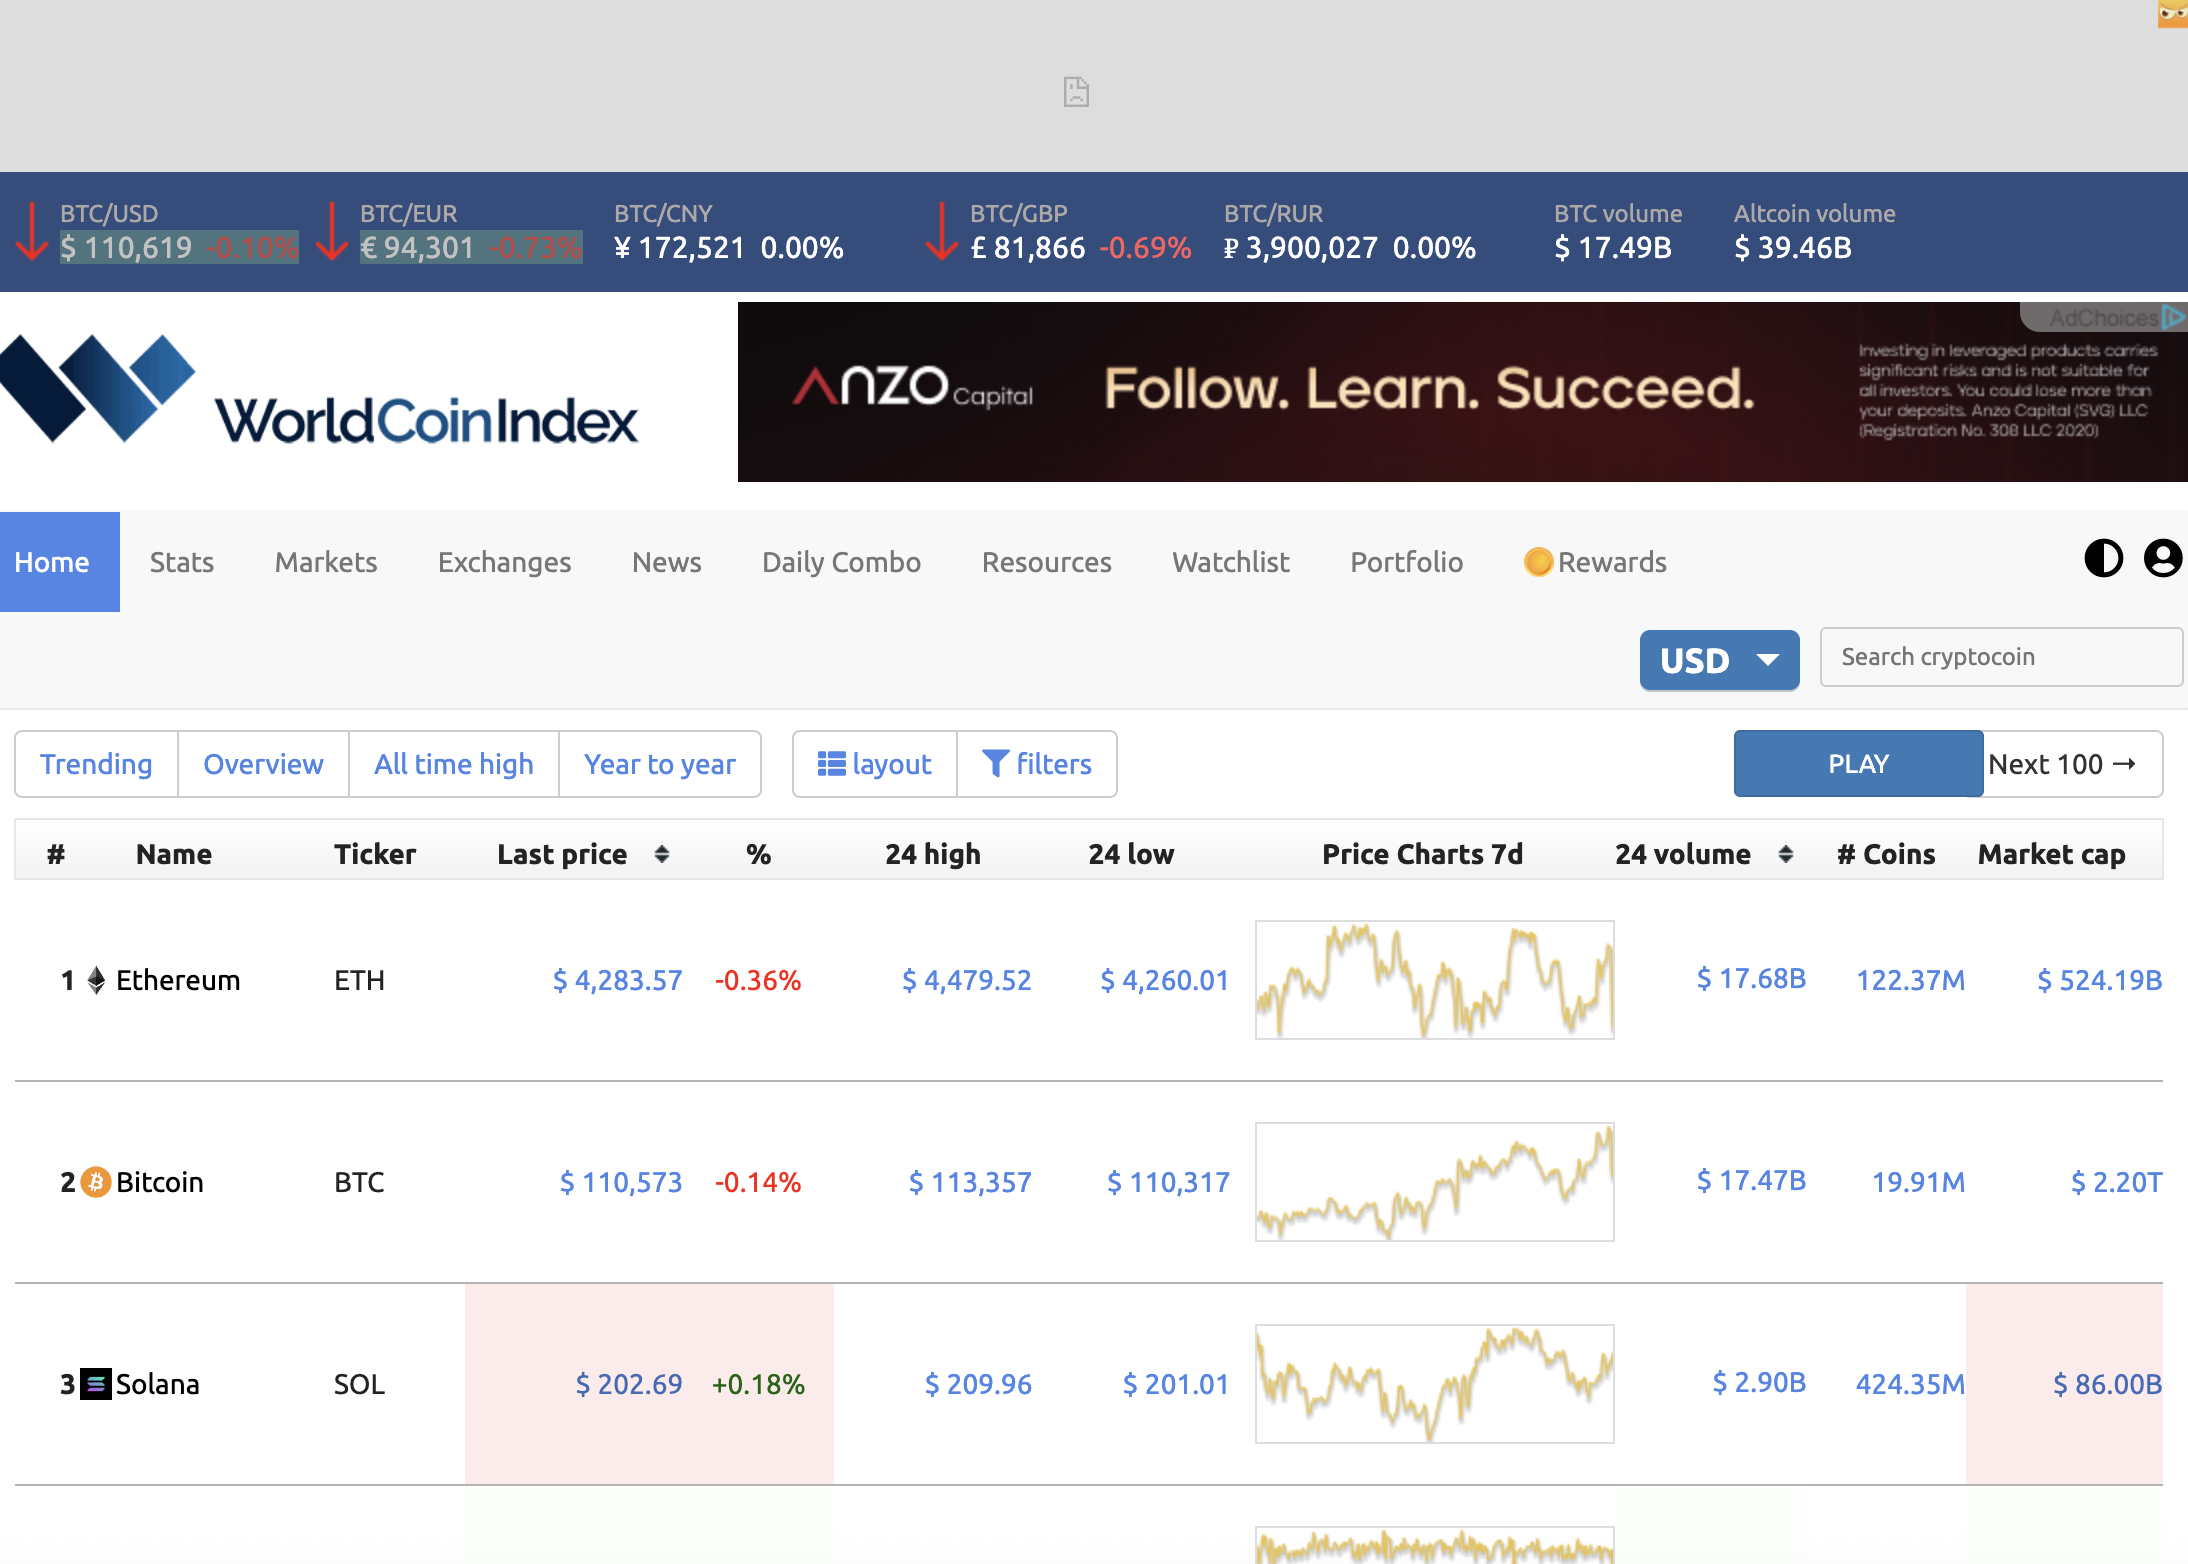2188x1564 pixels.
Task: Open the Resources menu
Action: pyautogui.click(x=1046, y=562)
